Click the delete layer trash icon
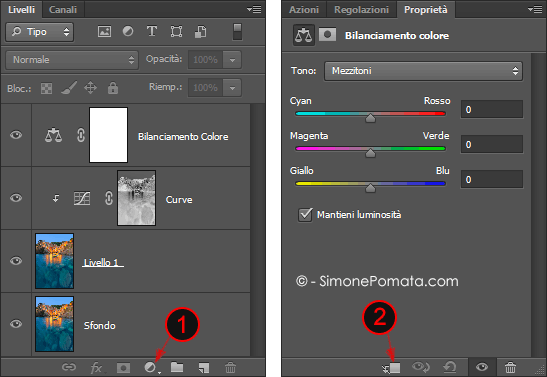This screenshot has height=377, width=547. [230, 367]
